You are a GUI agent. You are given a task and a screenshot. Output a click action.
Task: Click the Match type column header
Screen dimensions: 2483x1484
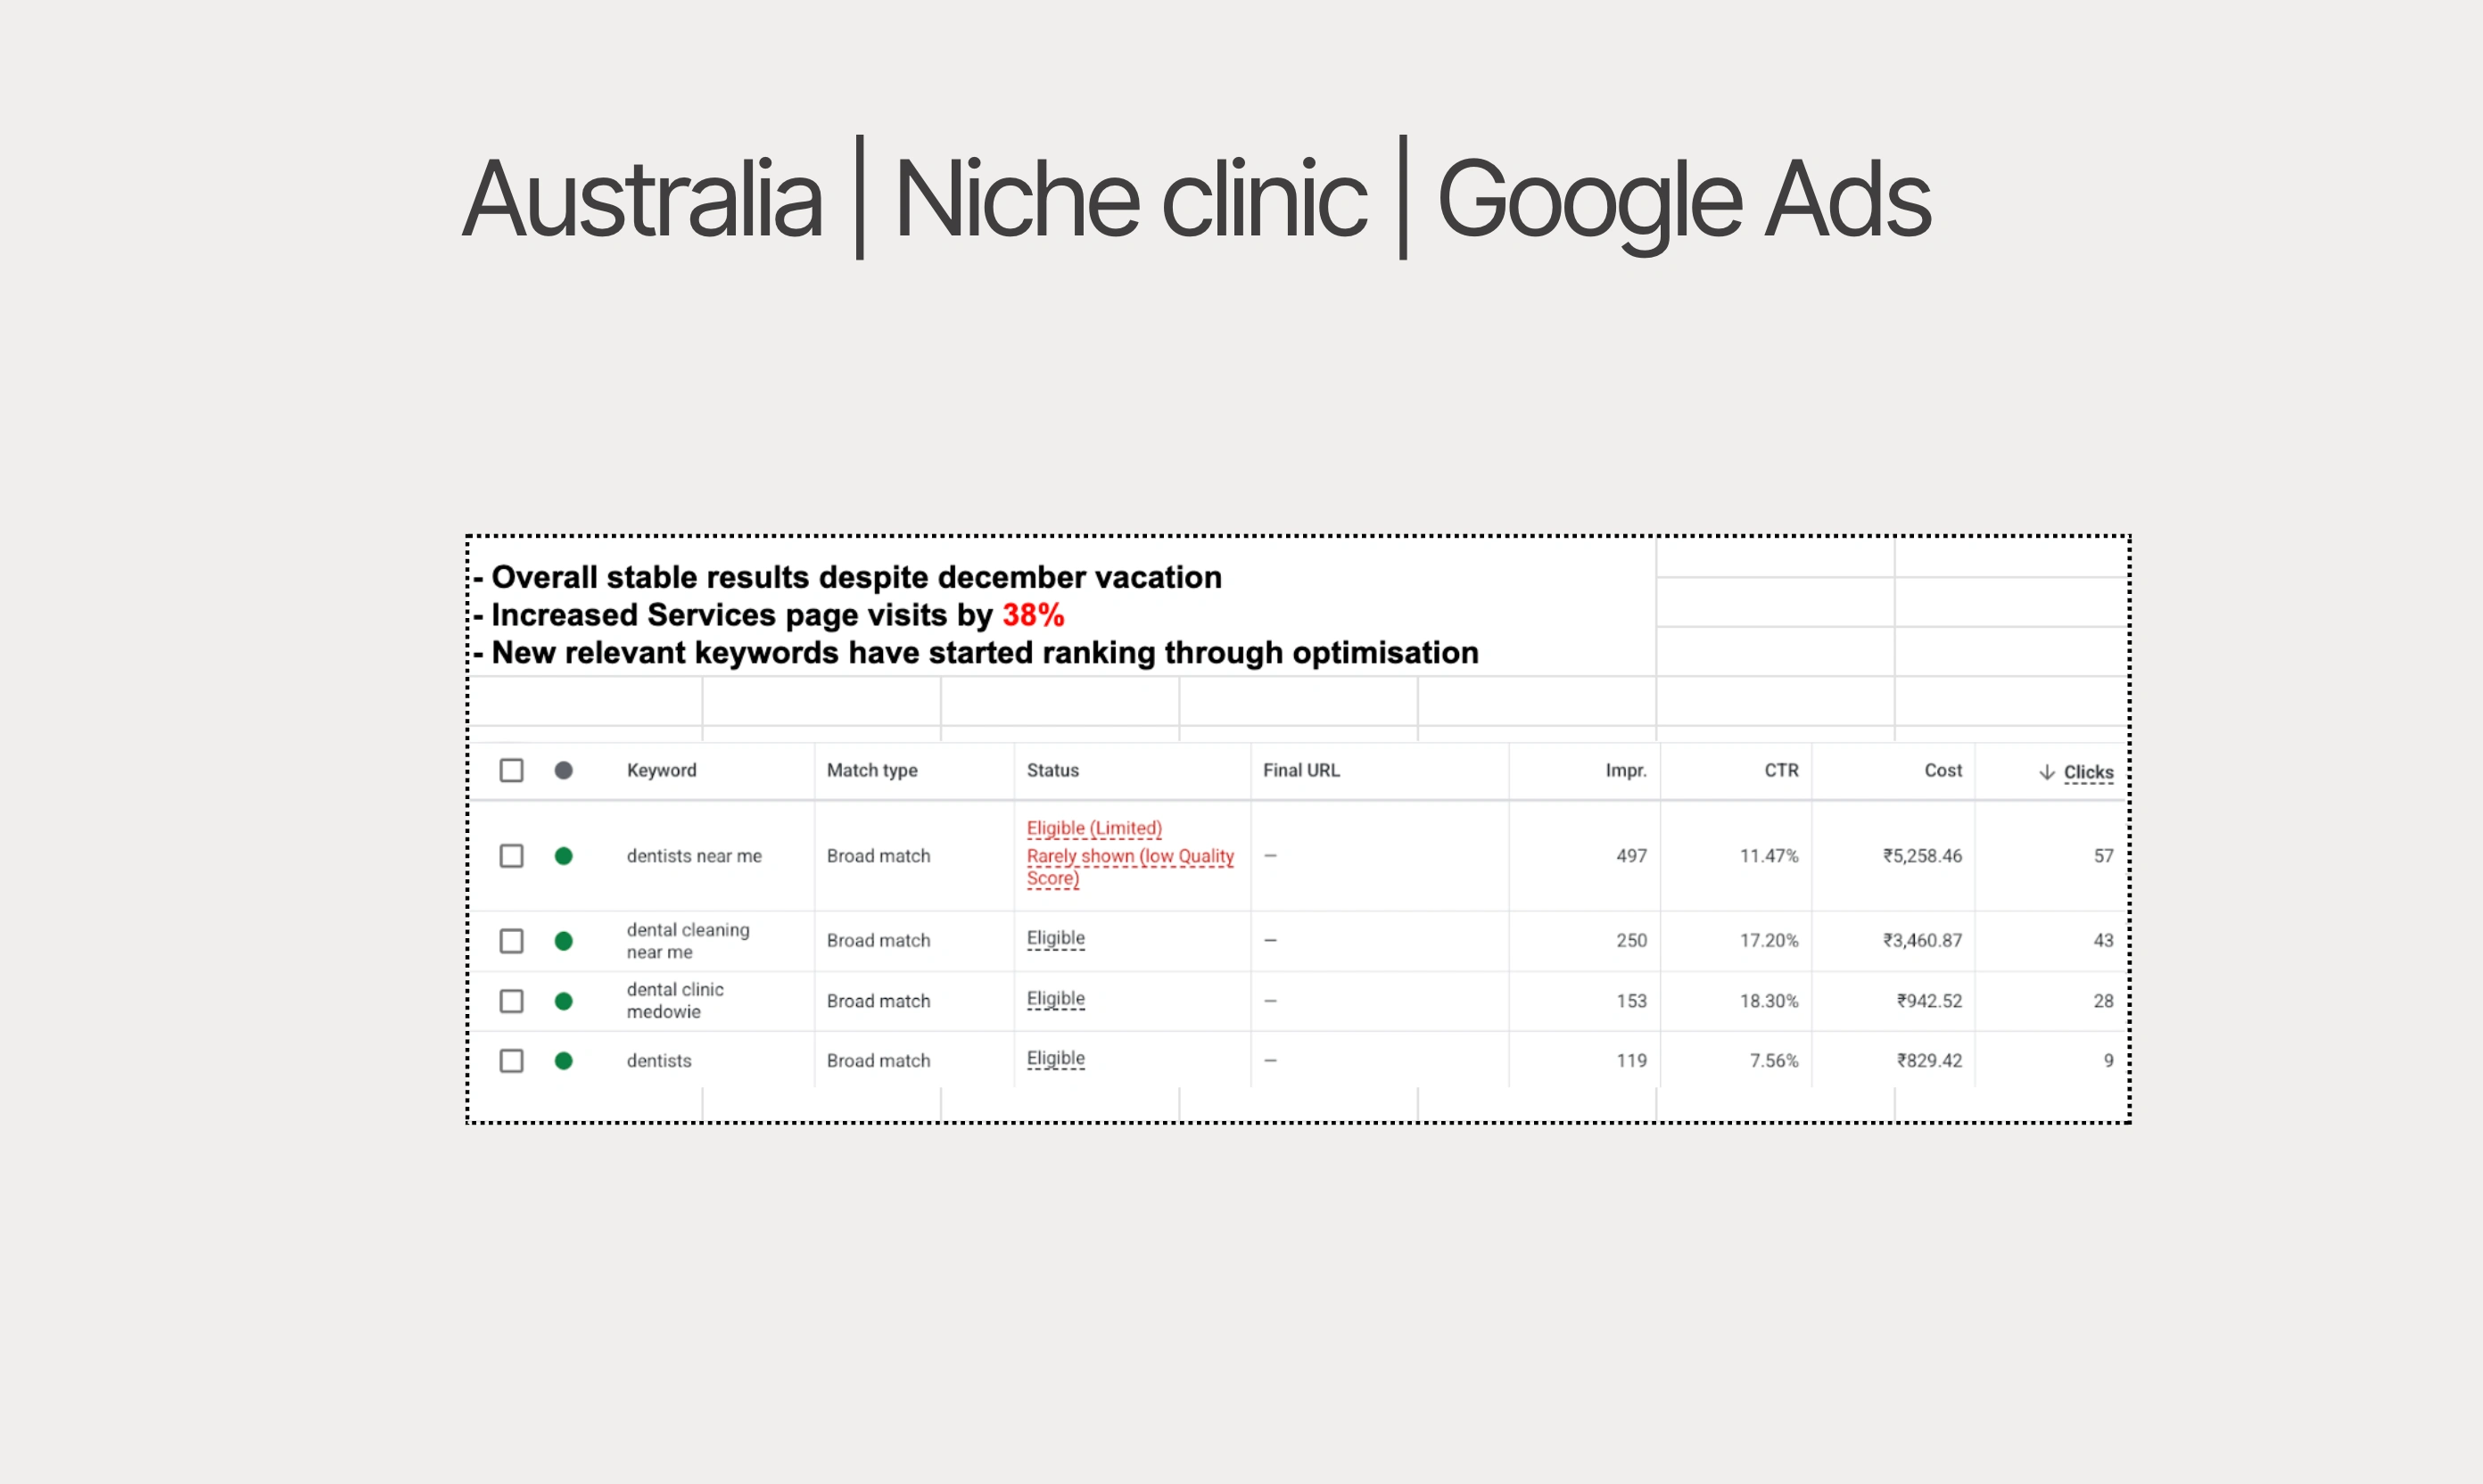coord(872,770)
